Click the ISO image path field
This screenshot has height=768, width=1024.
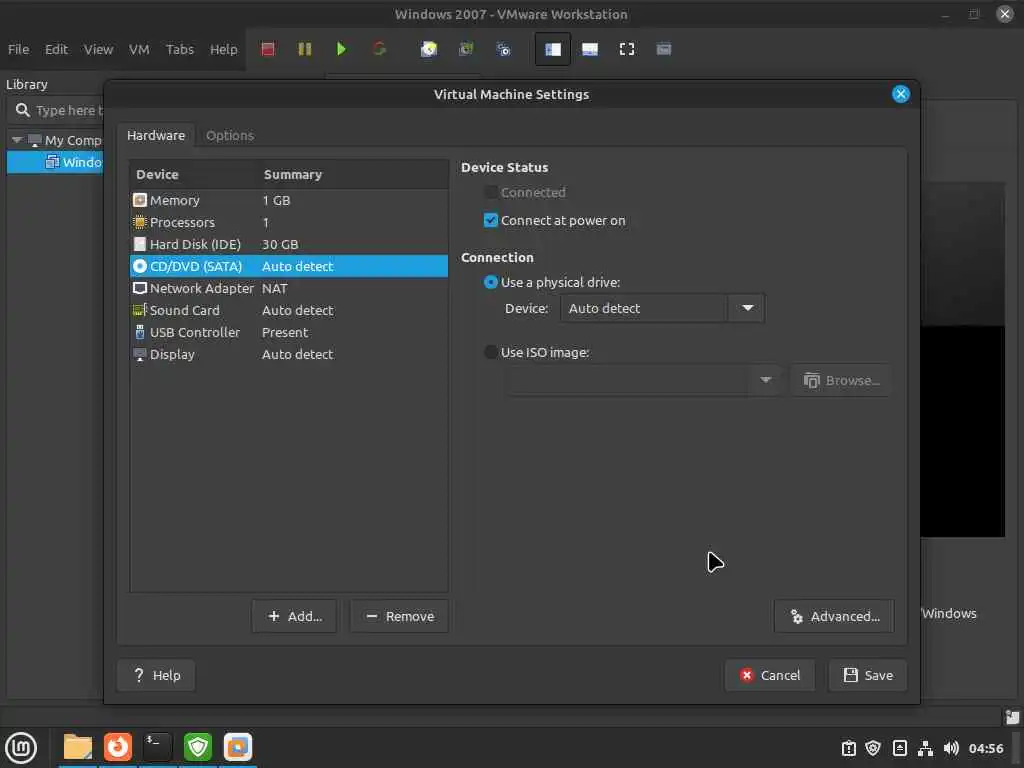[630, 380]
